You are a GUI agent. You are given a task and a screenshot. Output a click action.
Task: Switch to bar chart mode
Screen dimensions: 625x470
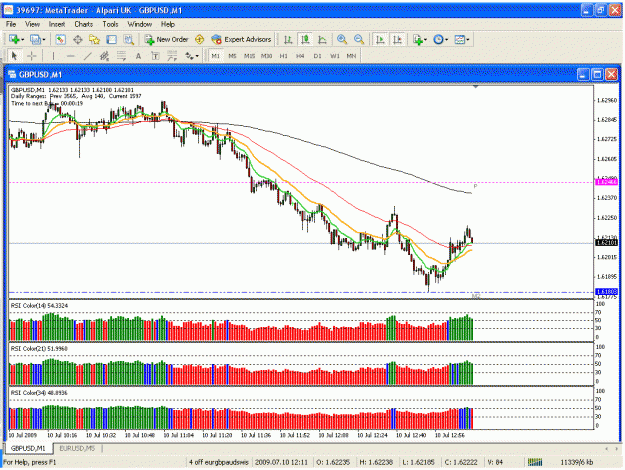click(x=288, y=39)
